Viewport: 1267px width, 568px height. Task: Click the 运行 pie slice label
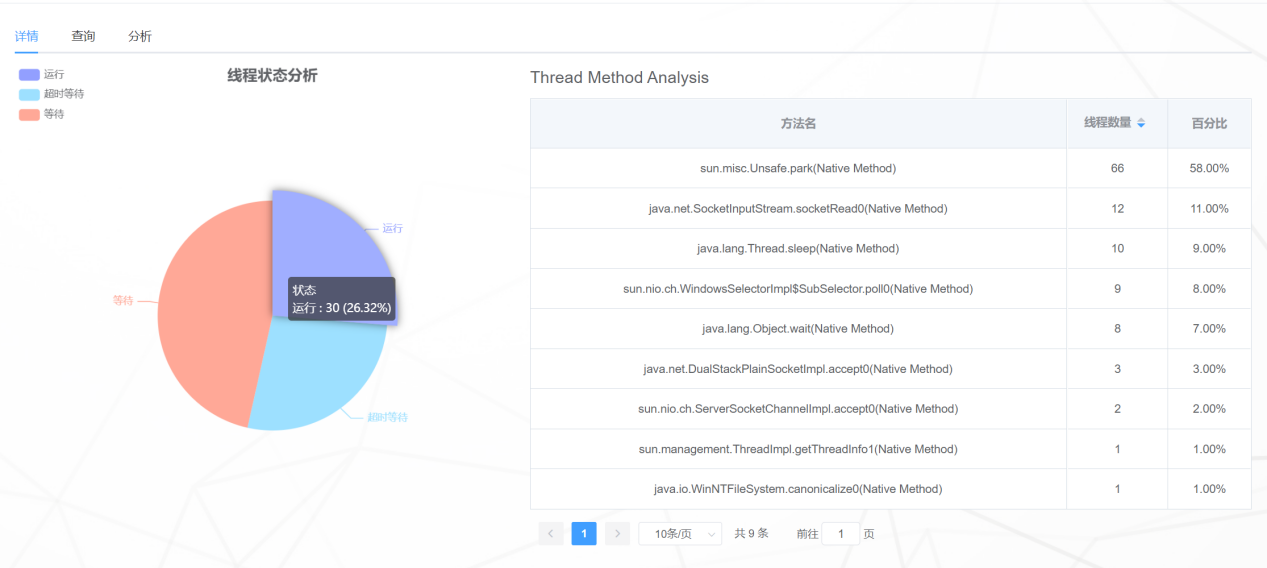pyautogui.click(x=392, y=228)
